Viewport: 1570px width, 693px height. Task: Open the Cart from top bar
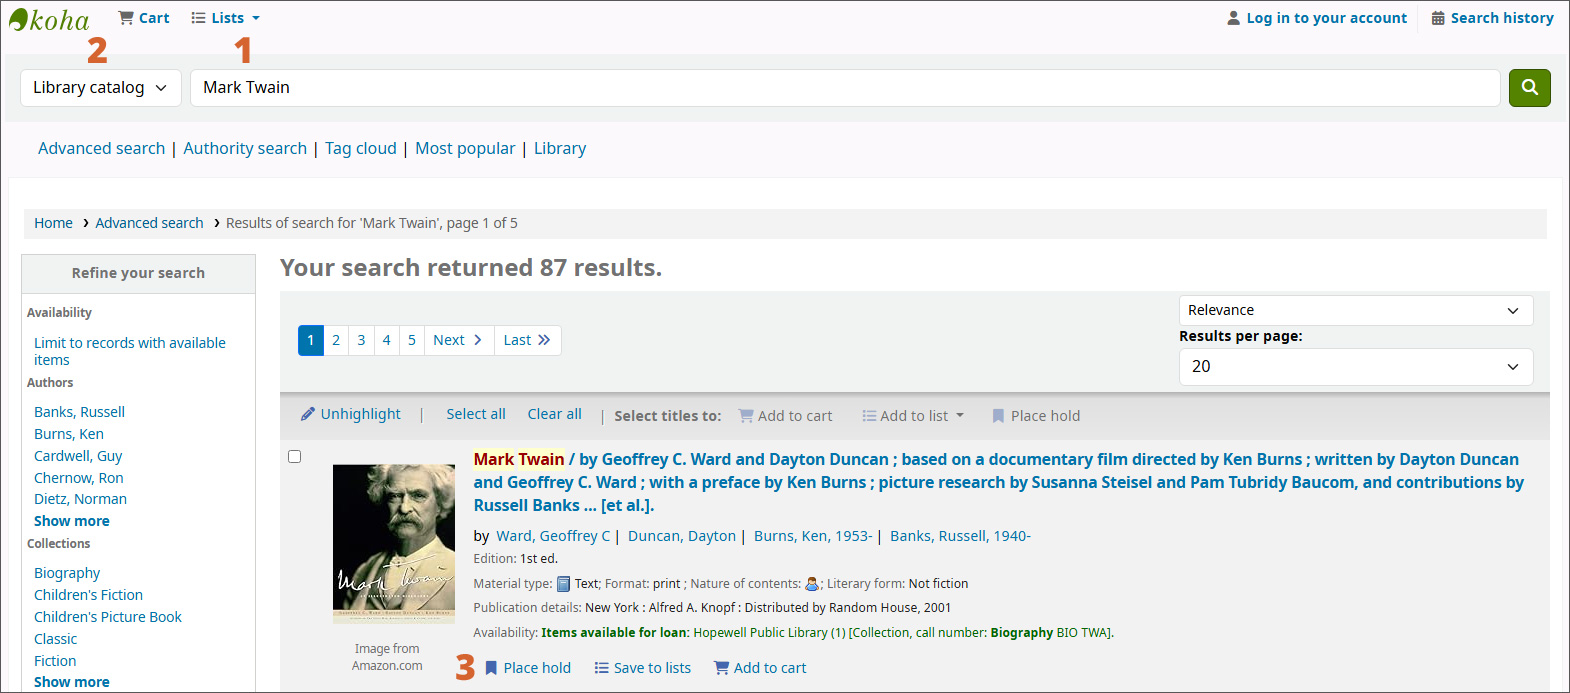point(144,18)
